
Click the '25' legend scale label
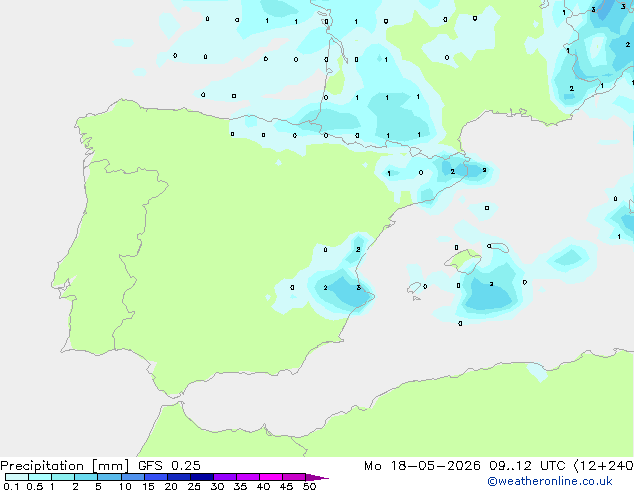click(194, 486)
